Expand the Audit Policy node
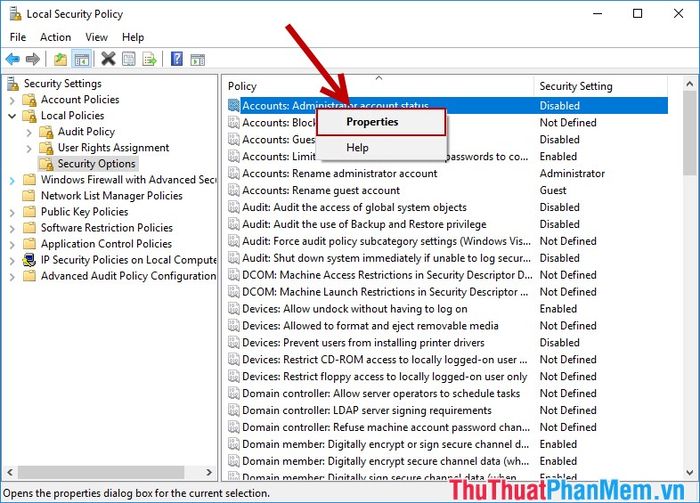 pos(29,133)
